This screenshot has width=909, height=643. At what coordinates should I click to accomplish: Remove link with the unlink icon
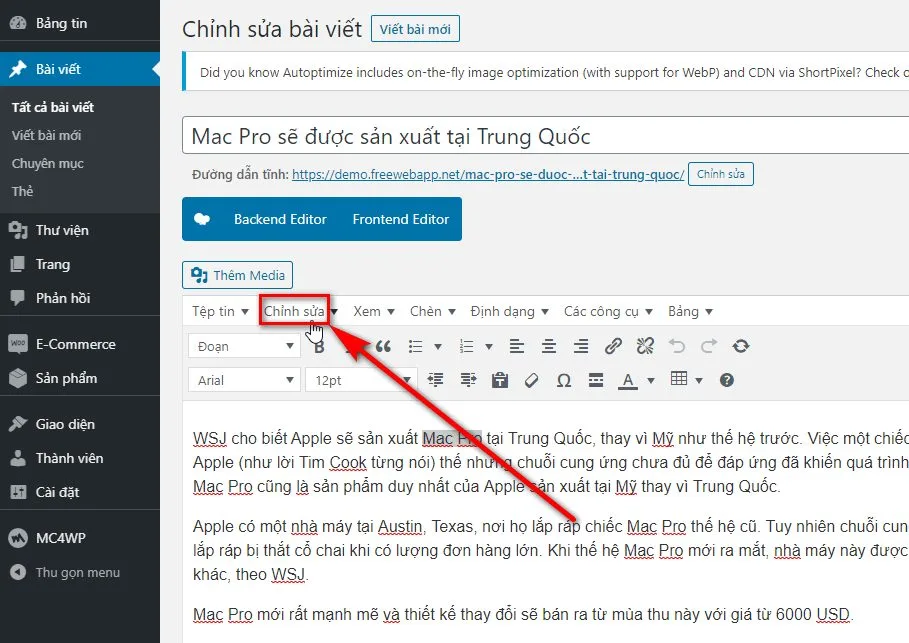pos(645,347)
